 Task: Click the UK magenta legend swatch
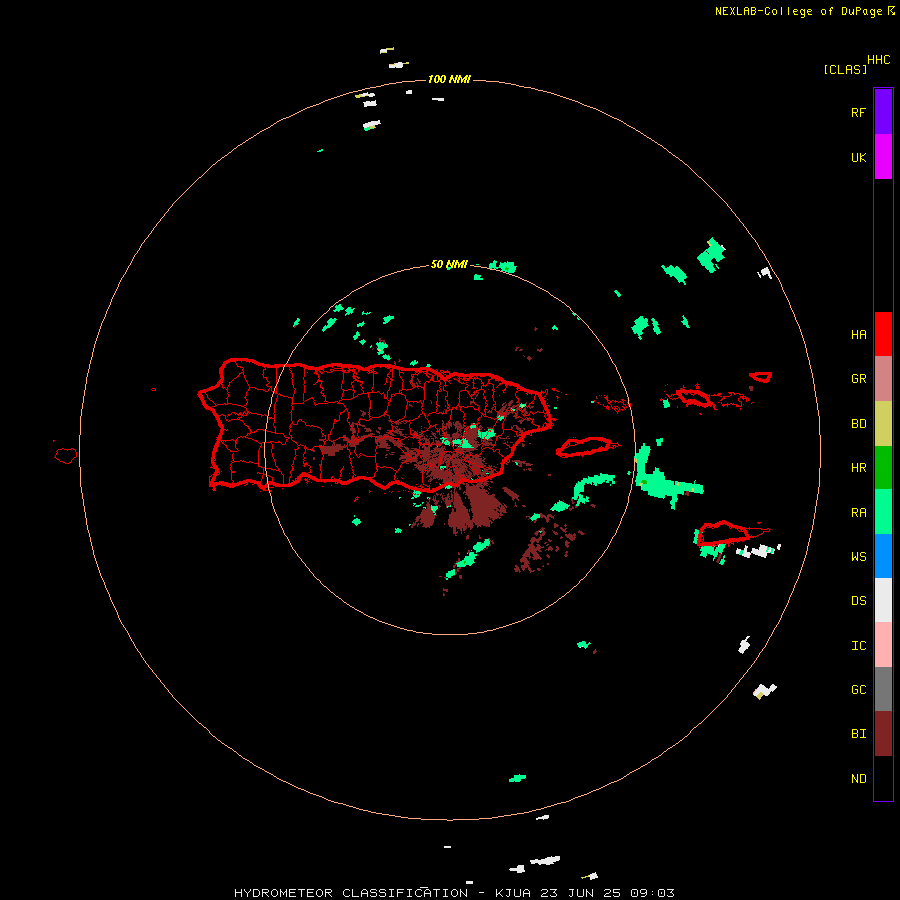click(883, 157)
